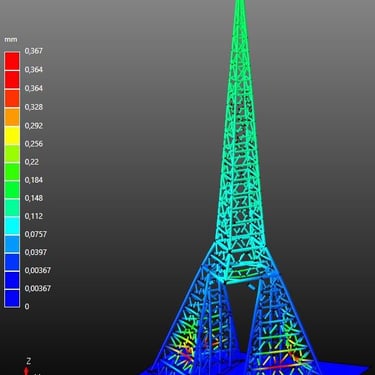Click the 0,112 legend value
Image resolution: width=375 pixels, height=375 pixels.
coord(34,216)
